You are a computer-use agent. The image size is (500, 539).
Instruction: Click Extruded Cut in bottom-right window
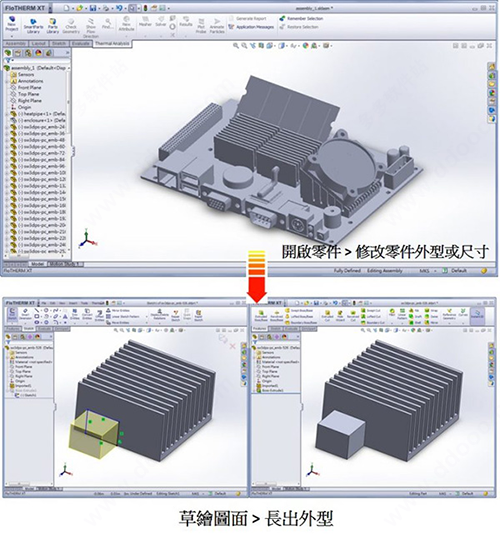[327, 315]
